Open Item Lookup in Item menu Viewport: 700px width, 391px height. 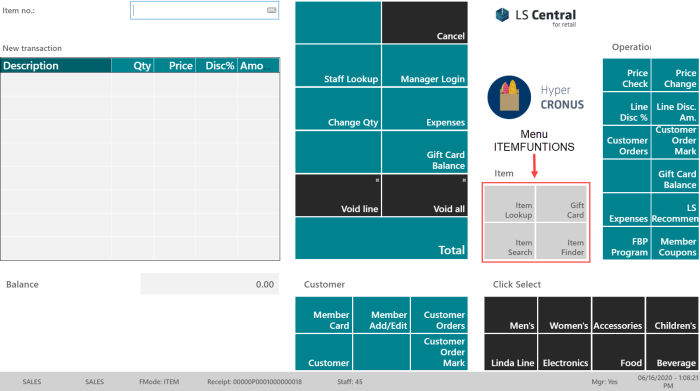coord(510,204)
